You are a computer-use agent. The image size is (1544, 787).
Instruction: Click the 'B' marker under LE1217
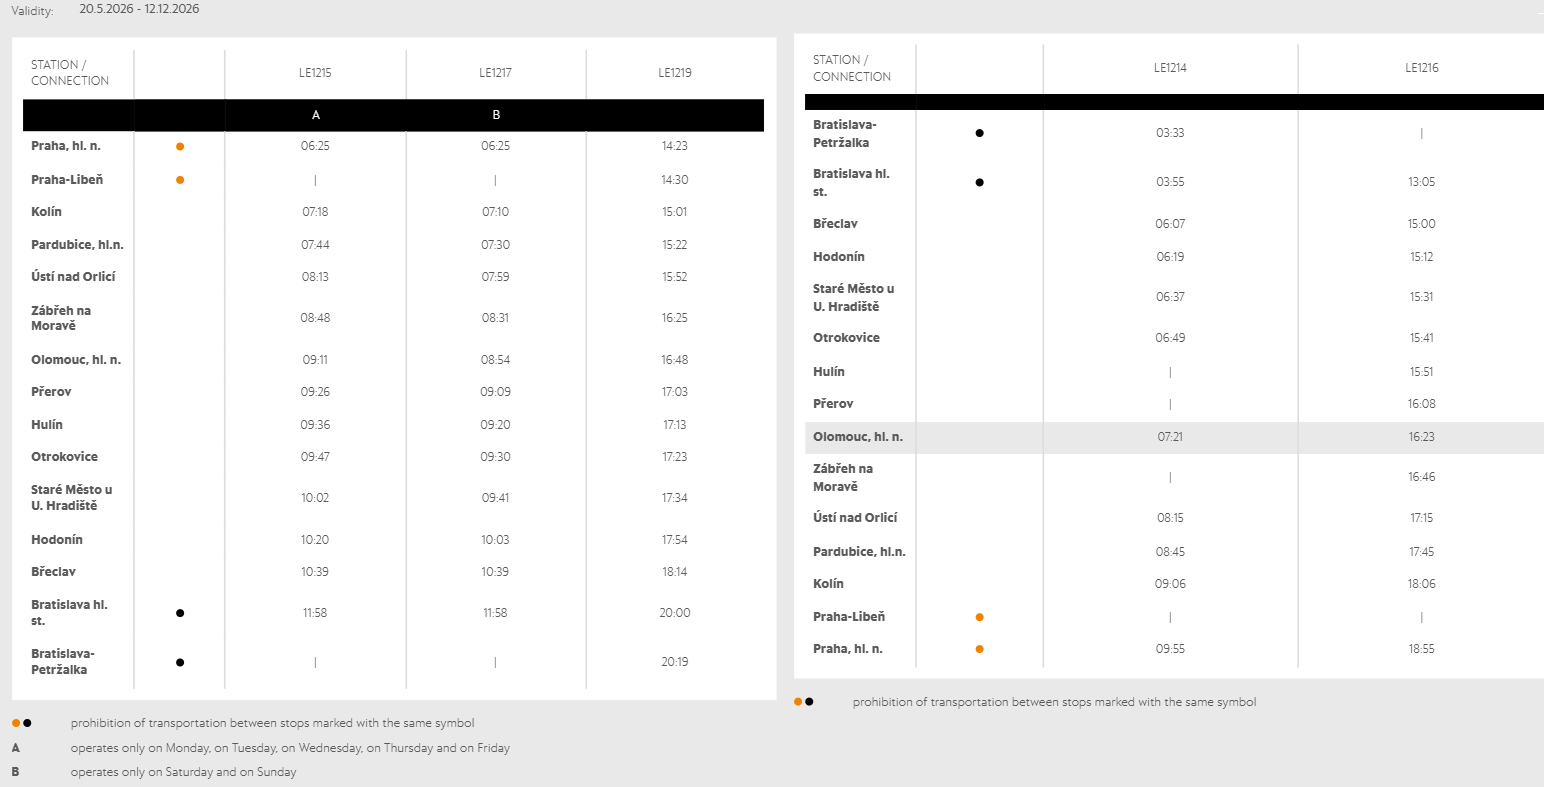(x=496, y=115)
